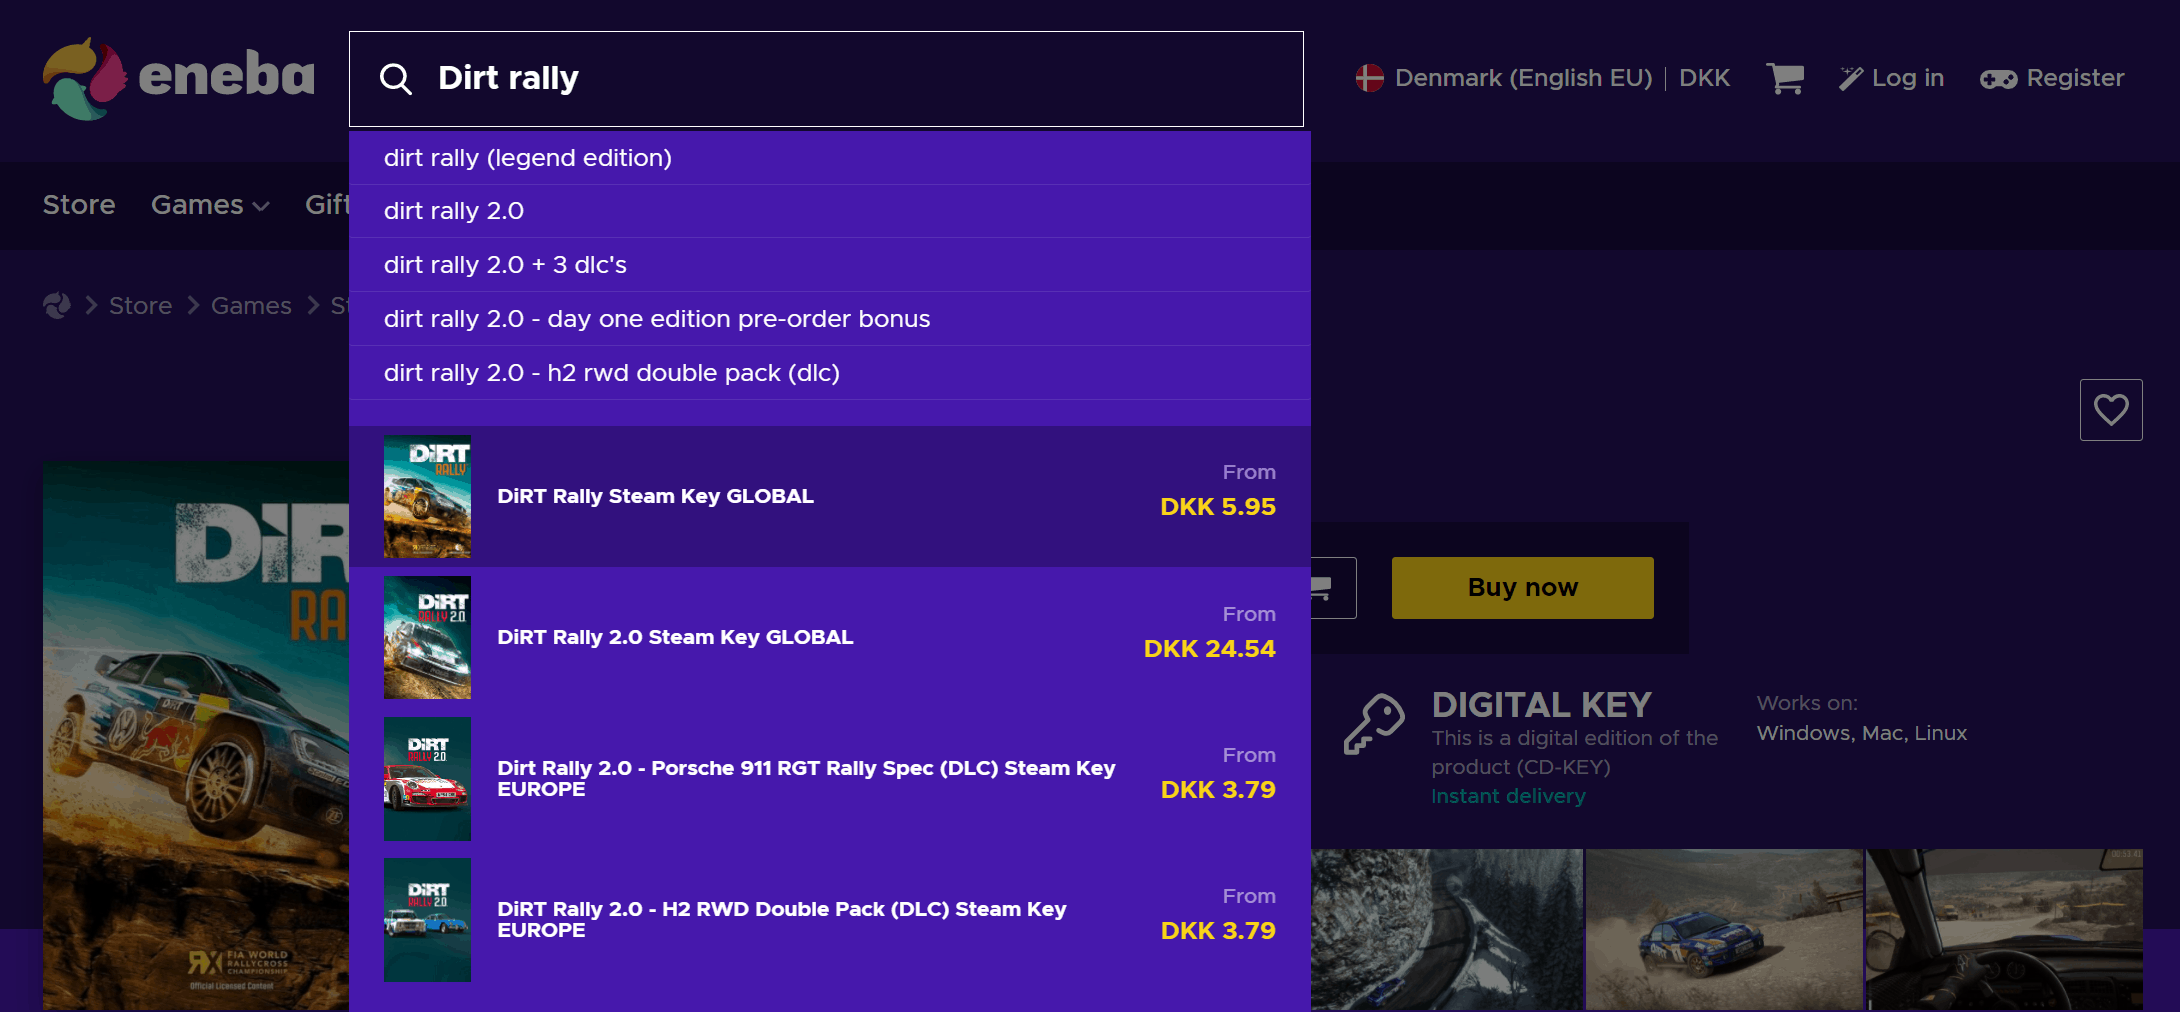Click the Instant delivery text
Image resolution: width=2180 pixels, height=1012 pixels.
(1508, 796)
